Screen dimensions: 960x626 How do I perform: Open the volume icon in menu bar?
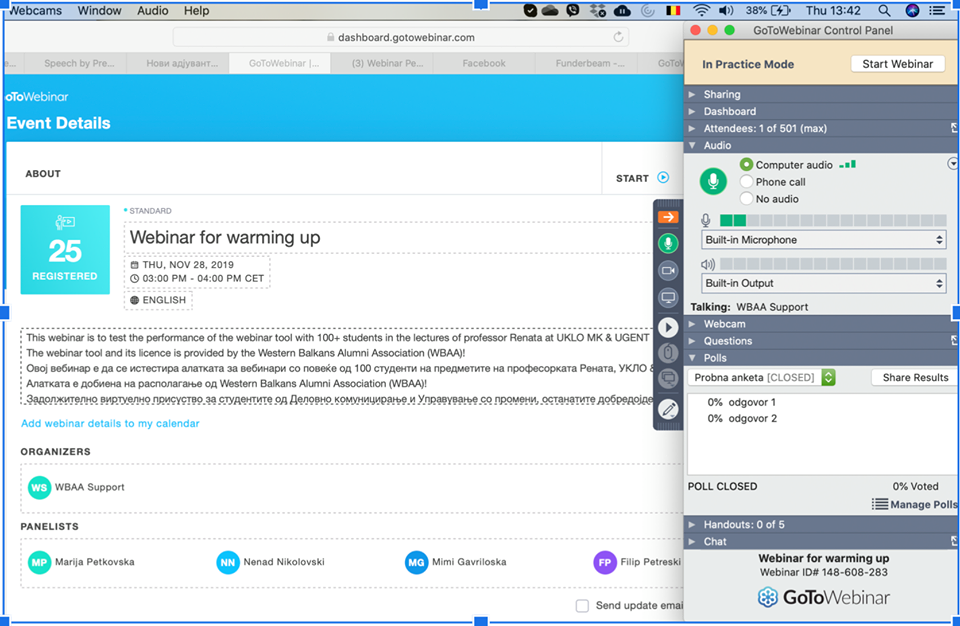(x=726, y=10)
